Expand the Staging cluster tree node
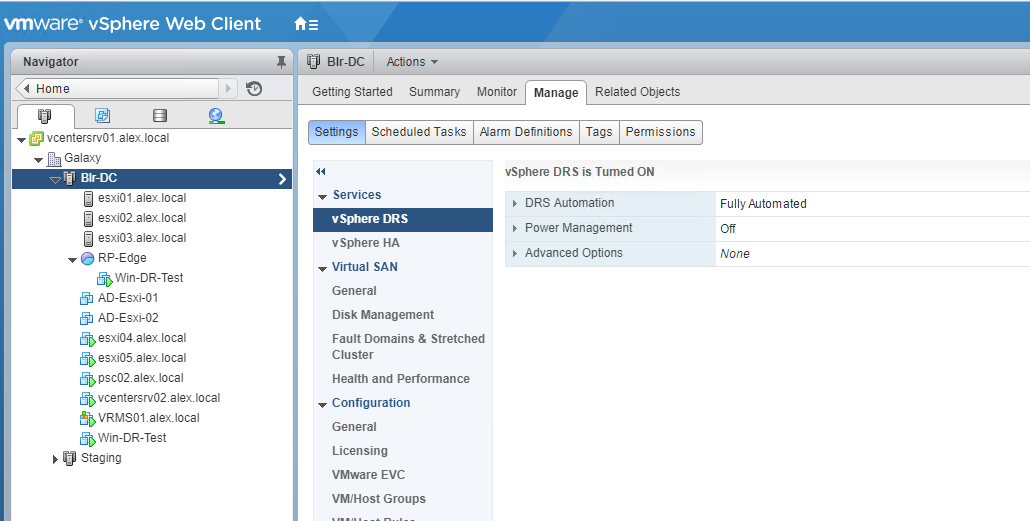Image resolution: width=1030 pixels, height=521 pixels. pos(56,458)
